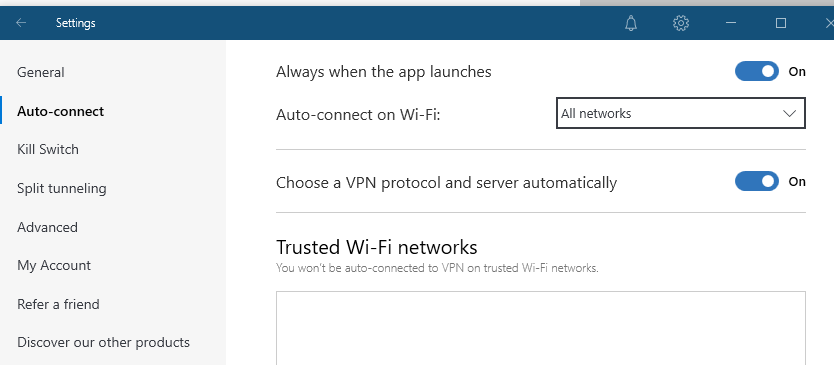Open the Advanced settings page

(x=47, y=227)
